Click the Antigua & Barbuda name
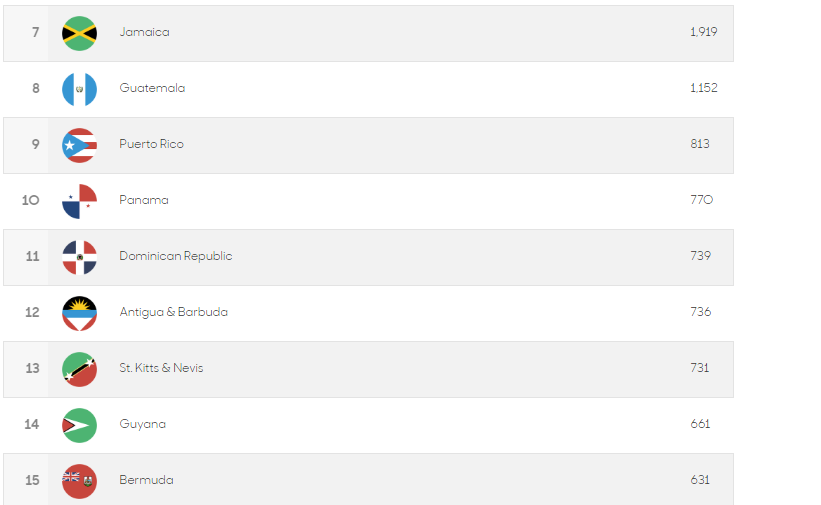The image size is (821, 505). (x=174, y=312)
